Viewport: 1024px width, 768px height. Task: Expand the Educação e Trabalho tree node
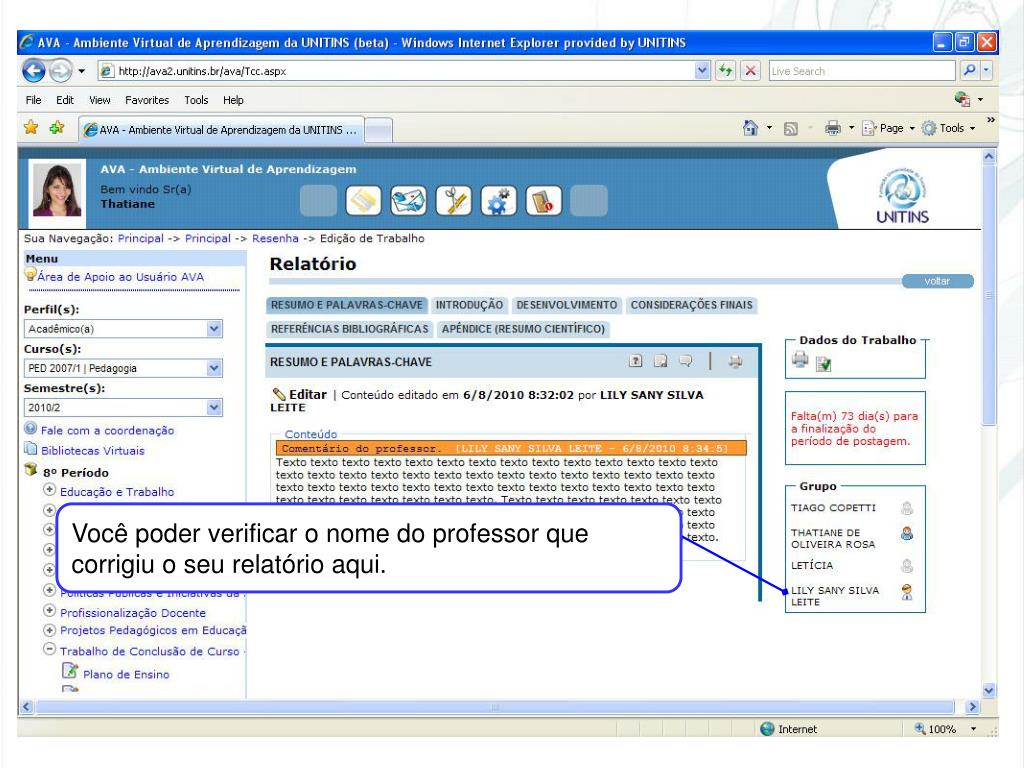pyautogui.click(x=49, y=489)
